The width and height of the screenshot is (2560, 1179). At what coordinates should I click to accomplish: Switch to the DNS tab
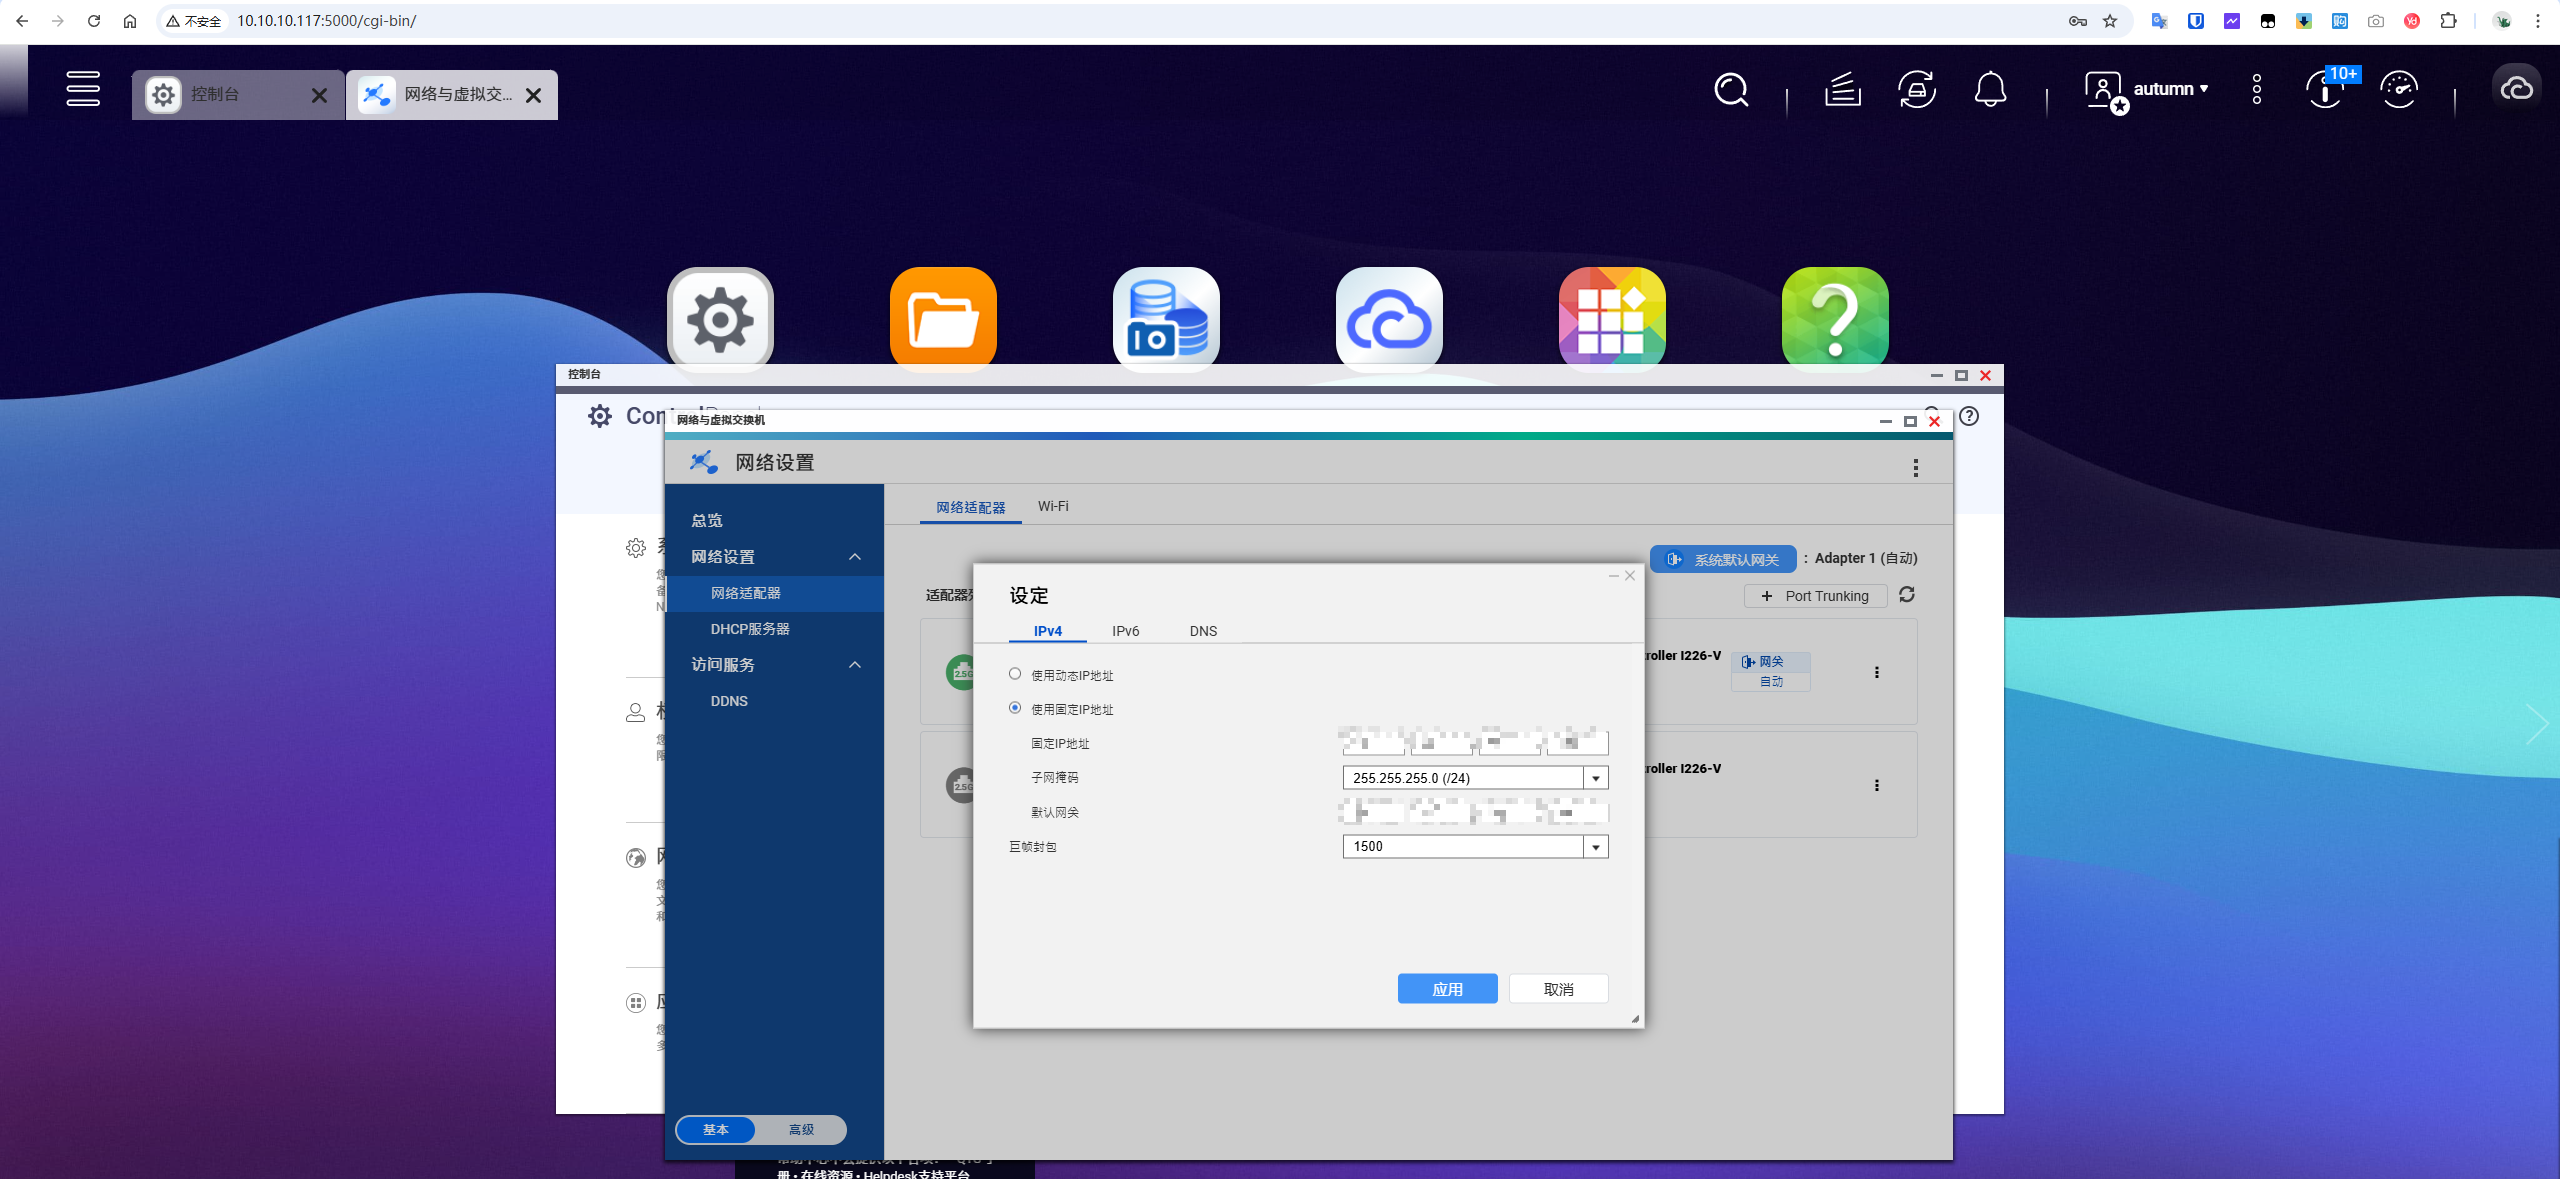pos(1203,631)
